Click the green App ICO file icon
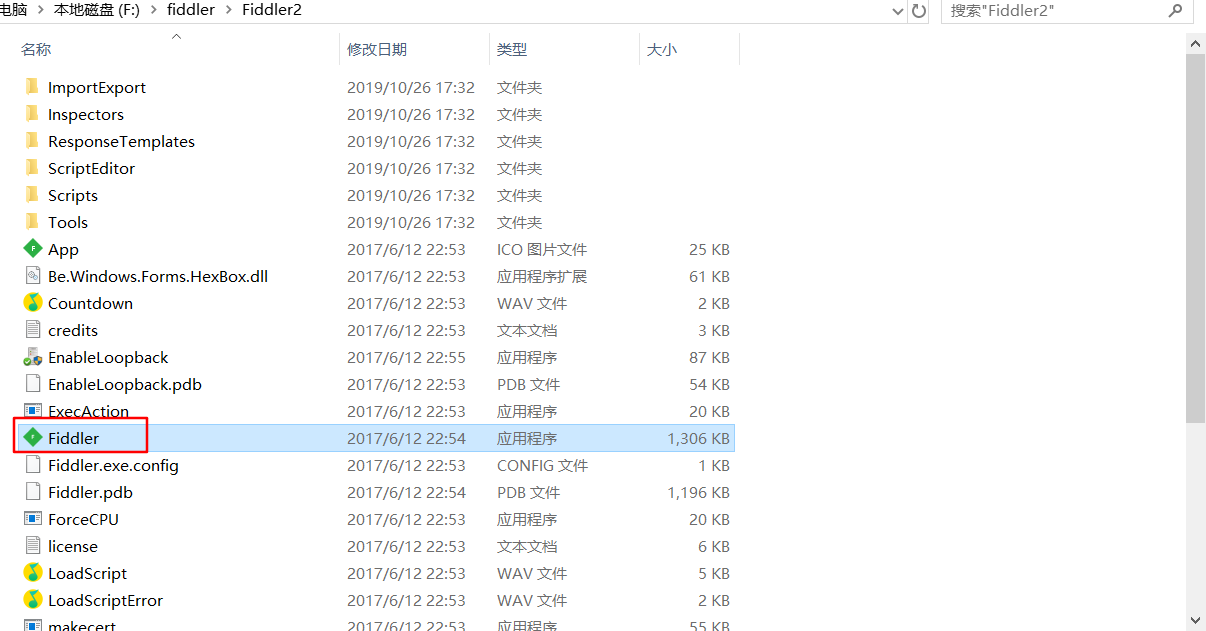This screenshot has height=631, width=1206. point(32,249)
